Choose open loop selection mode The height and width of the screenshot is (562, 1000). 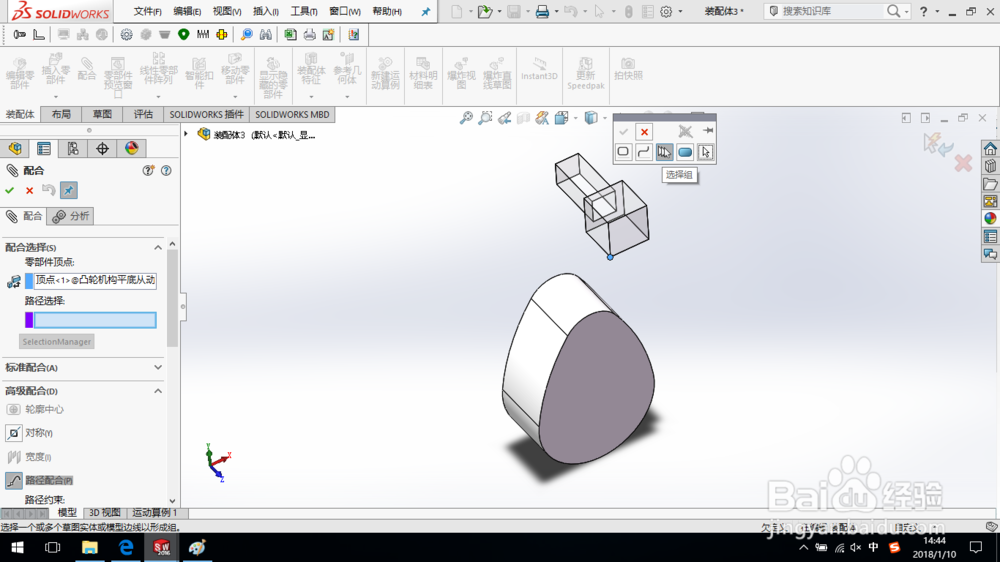[x=643, y=152]
